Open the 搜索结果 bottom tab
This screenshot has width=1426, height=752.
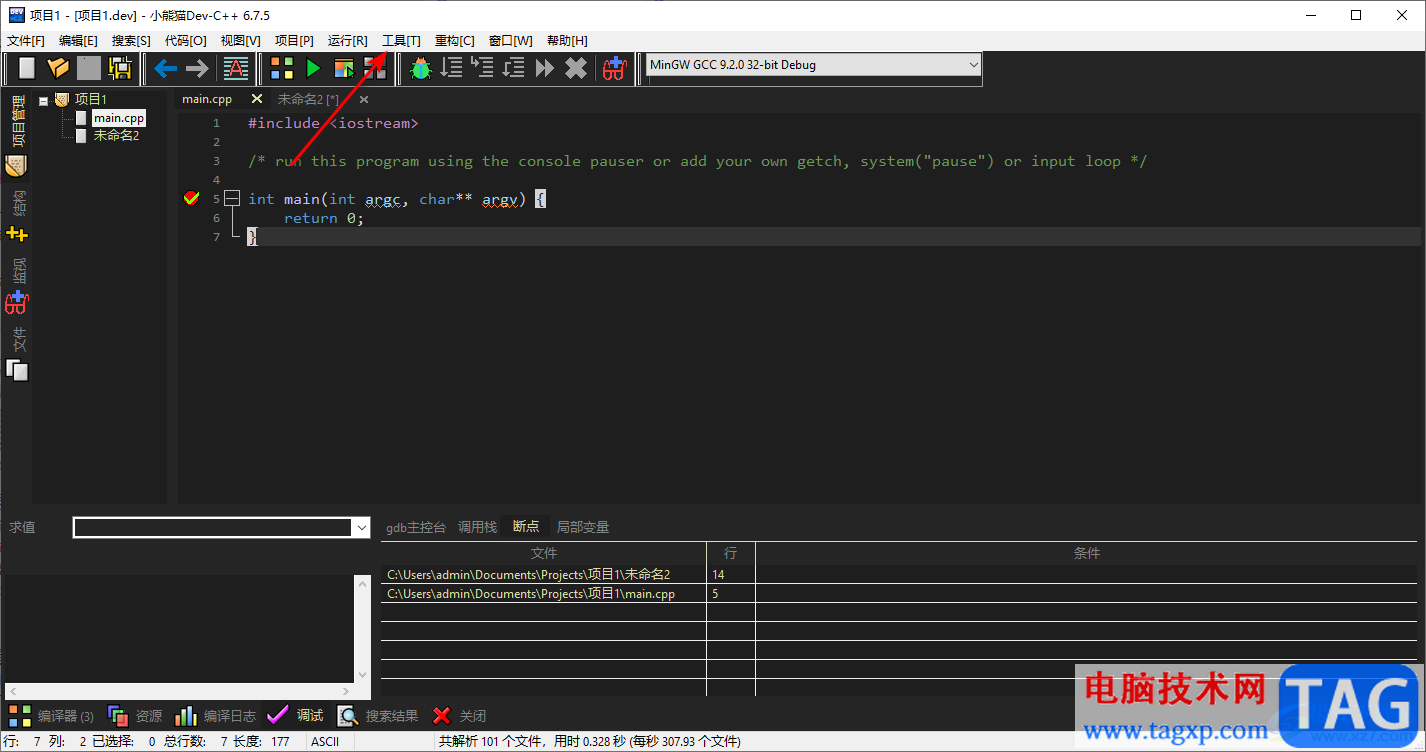[x=378, y=716]
